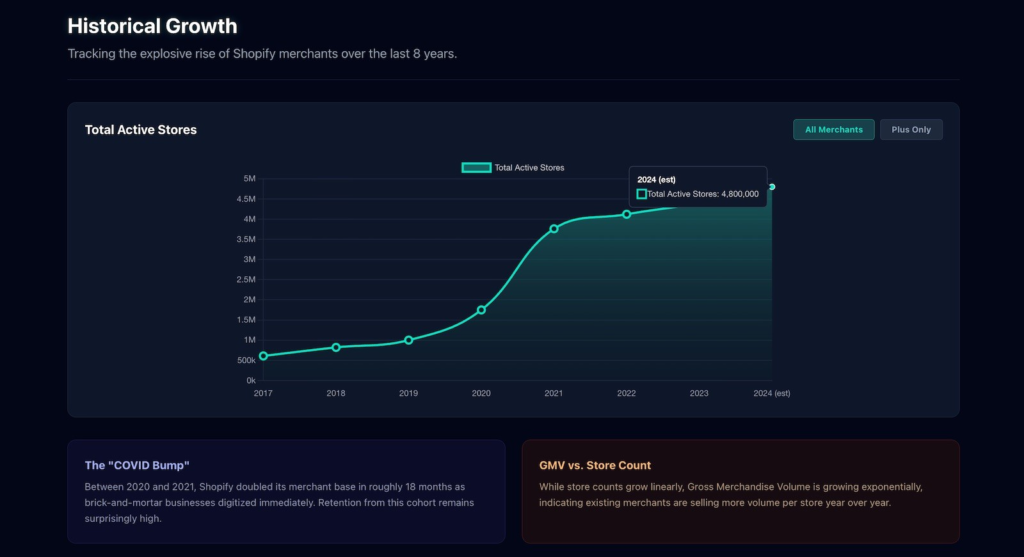This screenshot has height=557, width=1024.
Task: Switch chart to Plus Only
Action: tap(911, 130)
